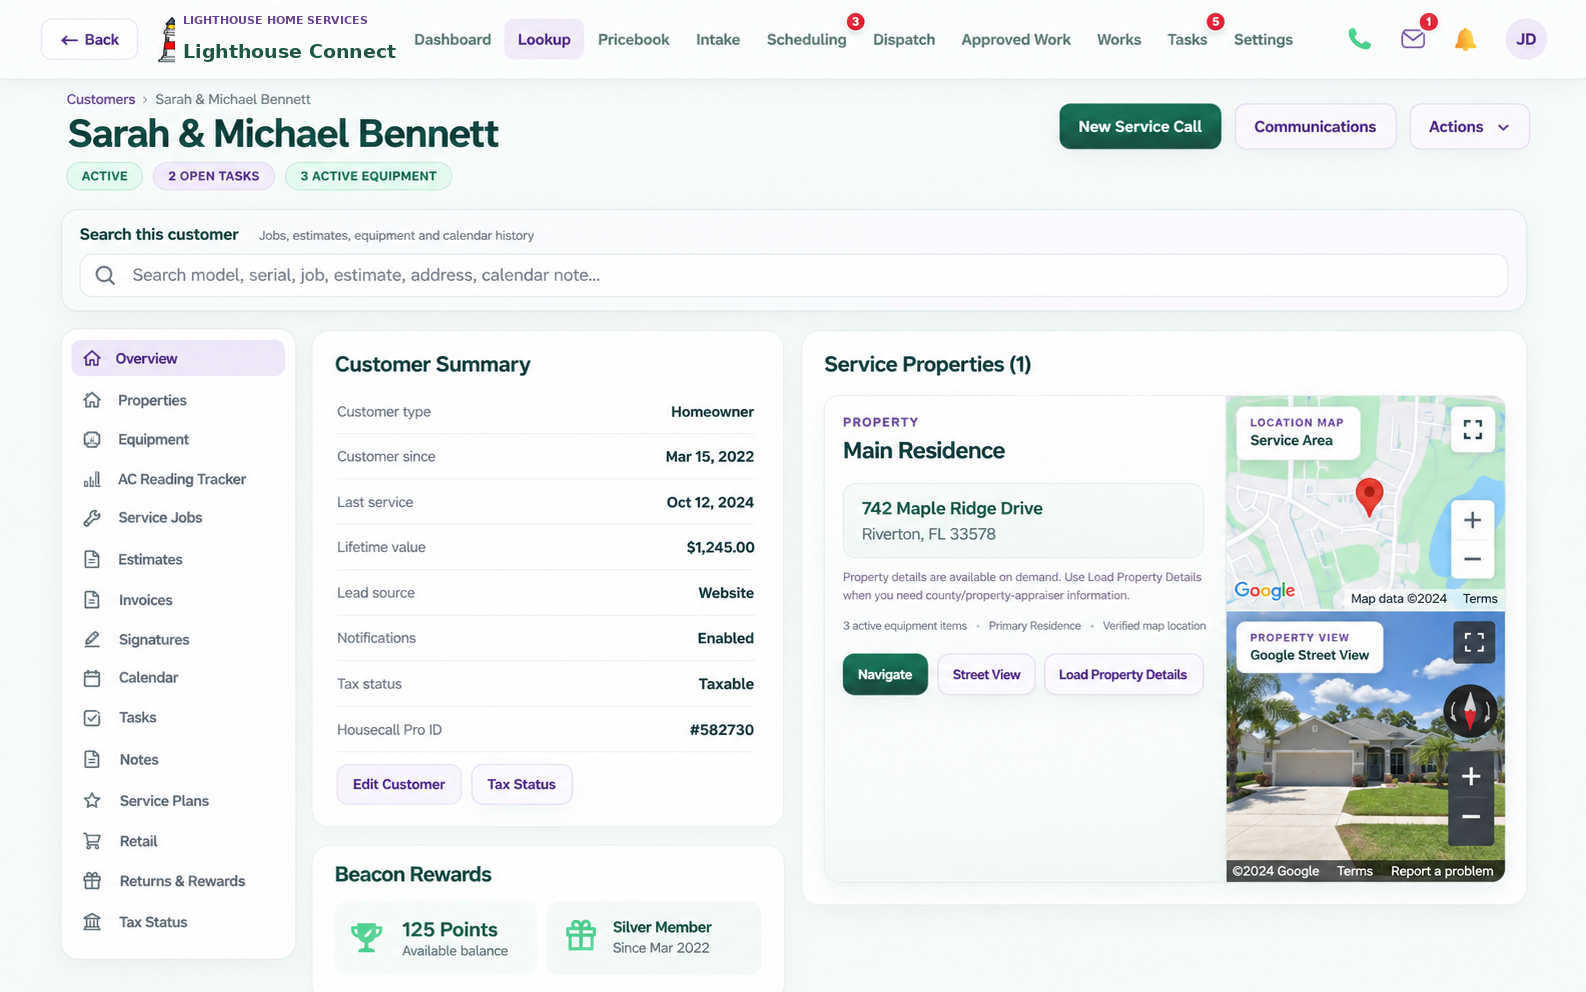Click the Equipment icon in sidebar
Image resolution: width=1586 pixels, height=992 pixels.
pyautogui.click(x=92, y=439)
